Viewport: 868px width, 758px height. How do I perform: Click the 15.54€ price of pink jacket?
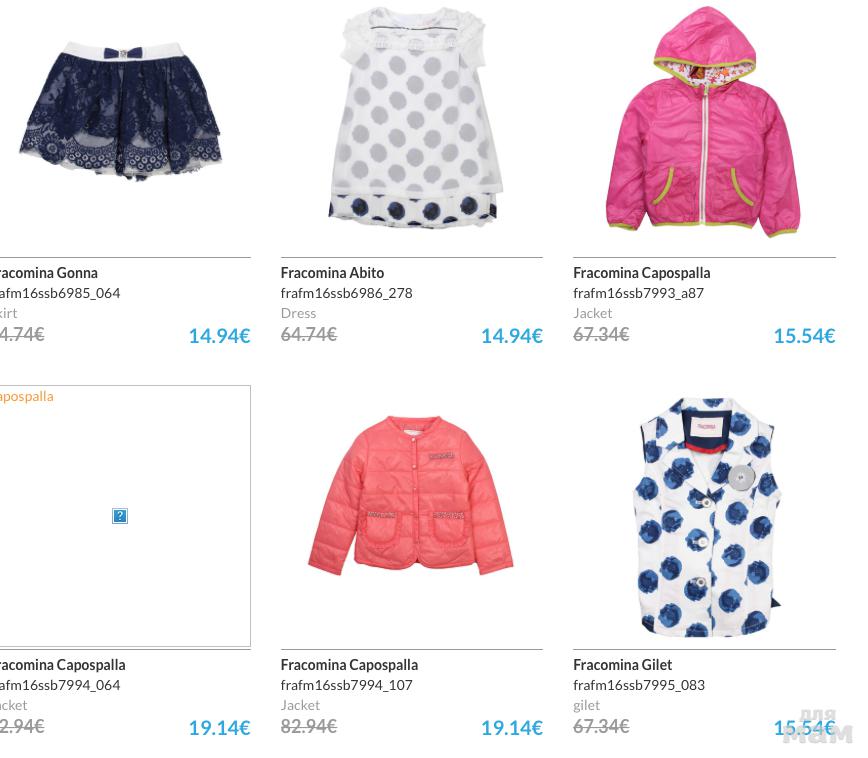804,336
